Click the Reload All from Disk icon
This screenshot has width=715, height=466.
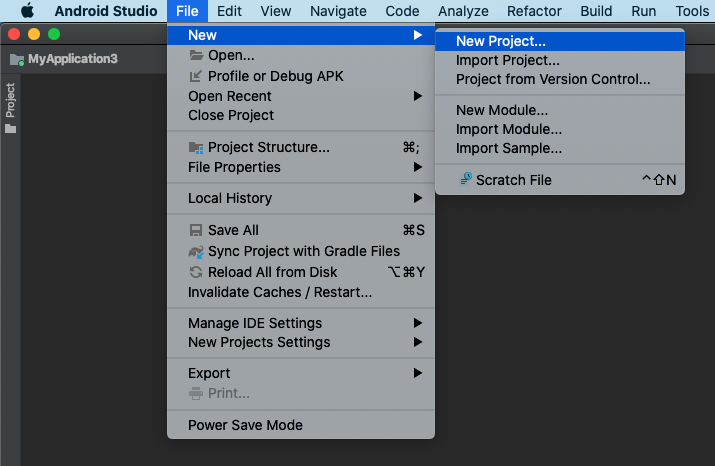196,272
